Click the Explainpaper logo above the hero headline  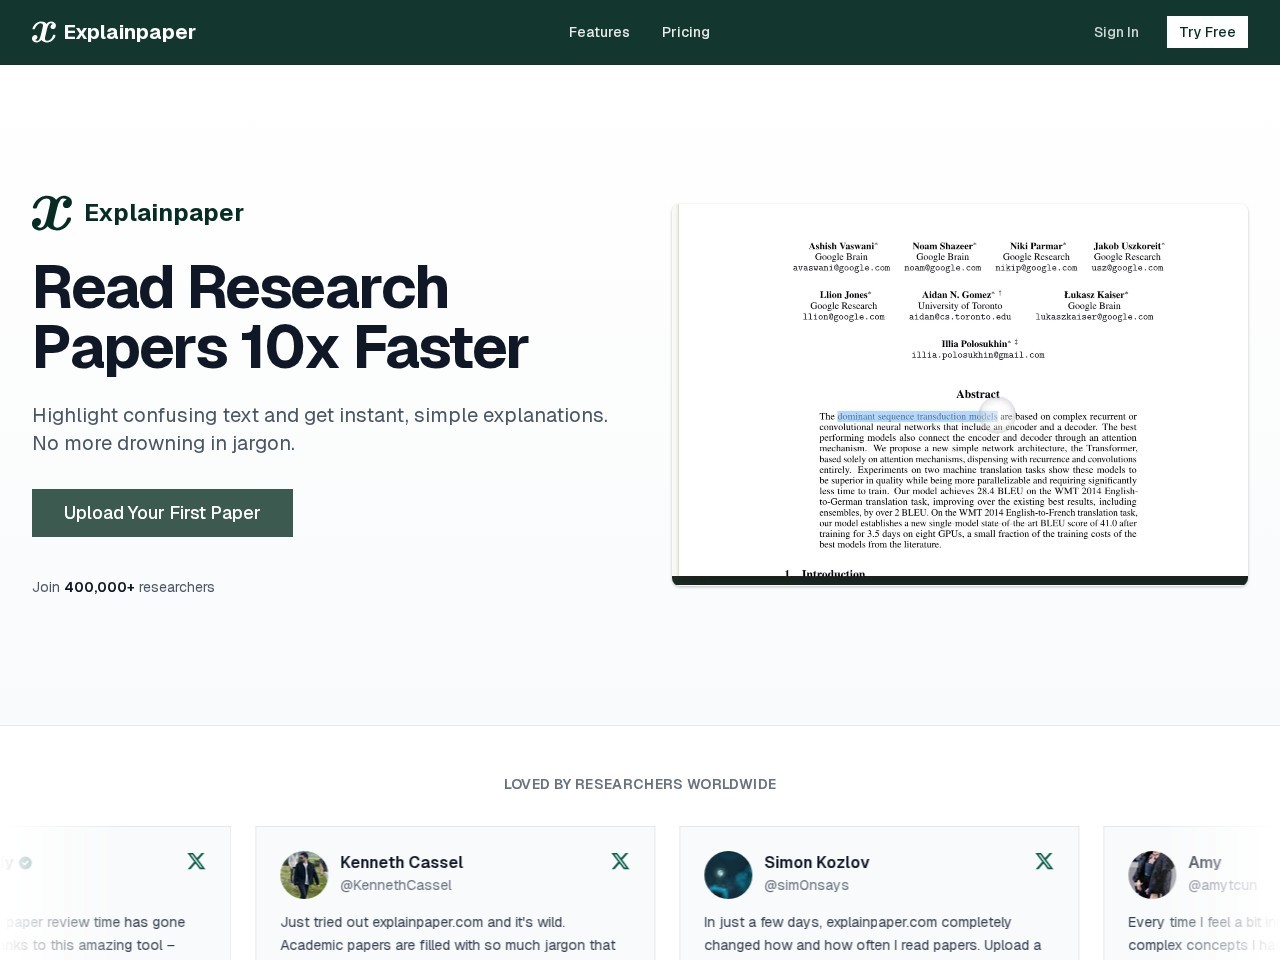point(51,212)
